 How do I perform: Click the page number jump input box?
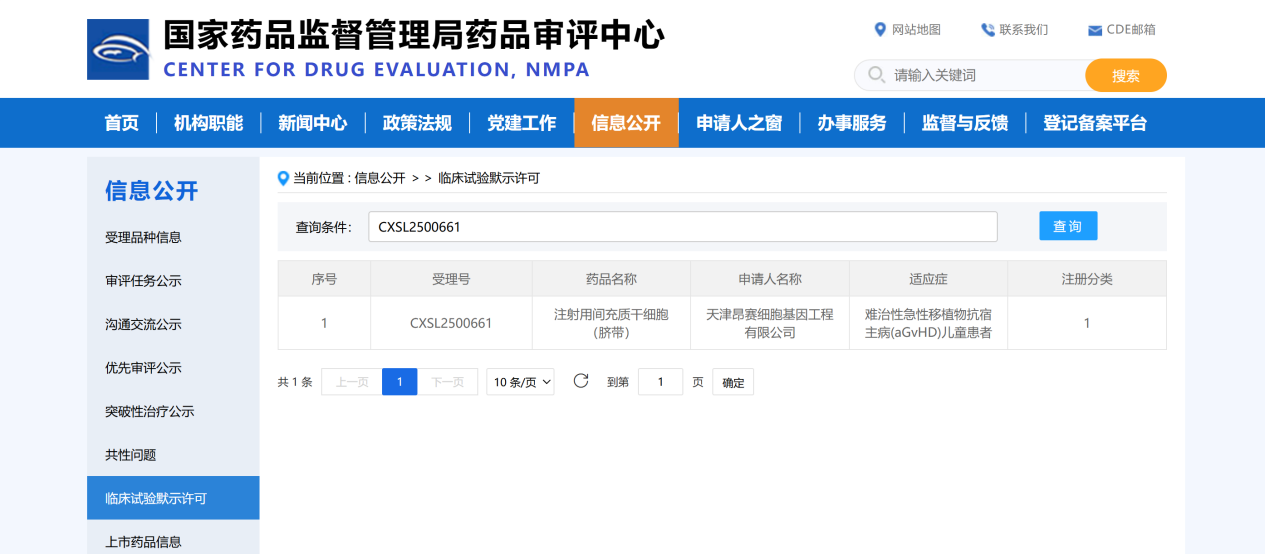[x=660, y=382]
